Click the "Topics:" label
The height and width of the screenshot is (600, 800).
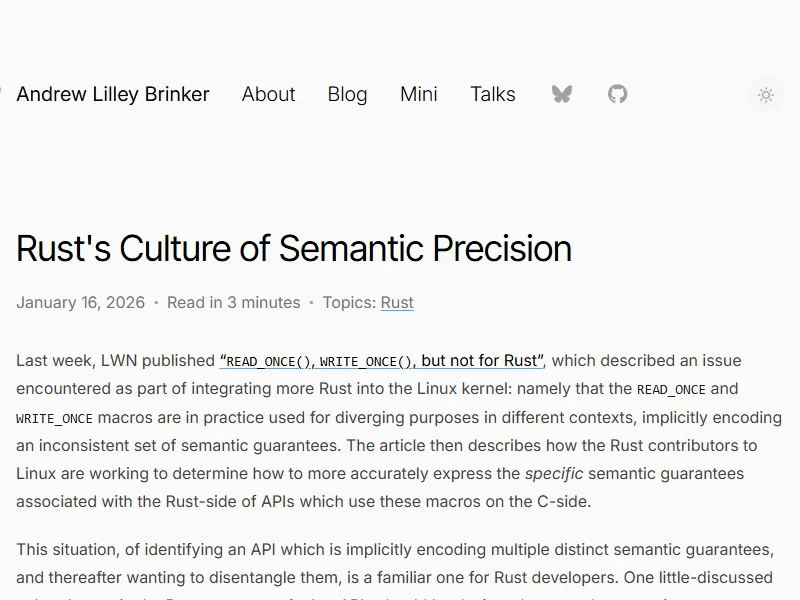349,302
